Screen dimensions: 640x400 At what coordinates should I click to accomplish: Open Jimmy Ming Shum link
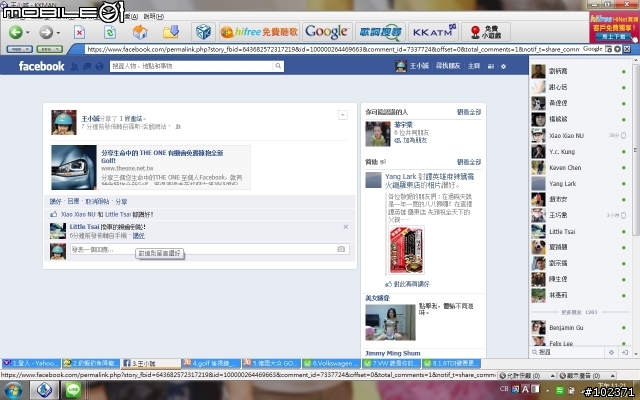tap(393, 353)
